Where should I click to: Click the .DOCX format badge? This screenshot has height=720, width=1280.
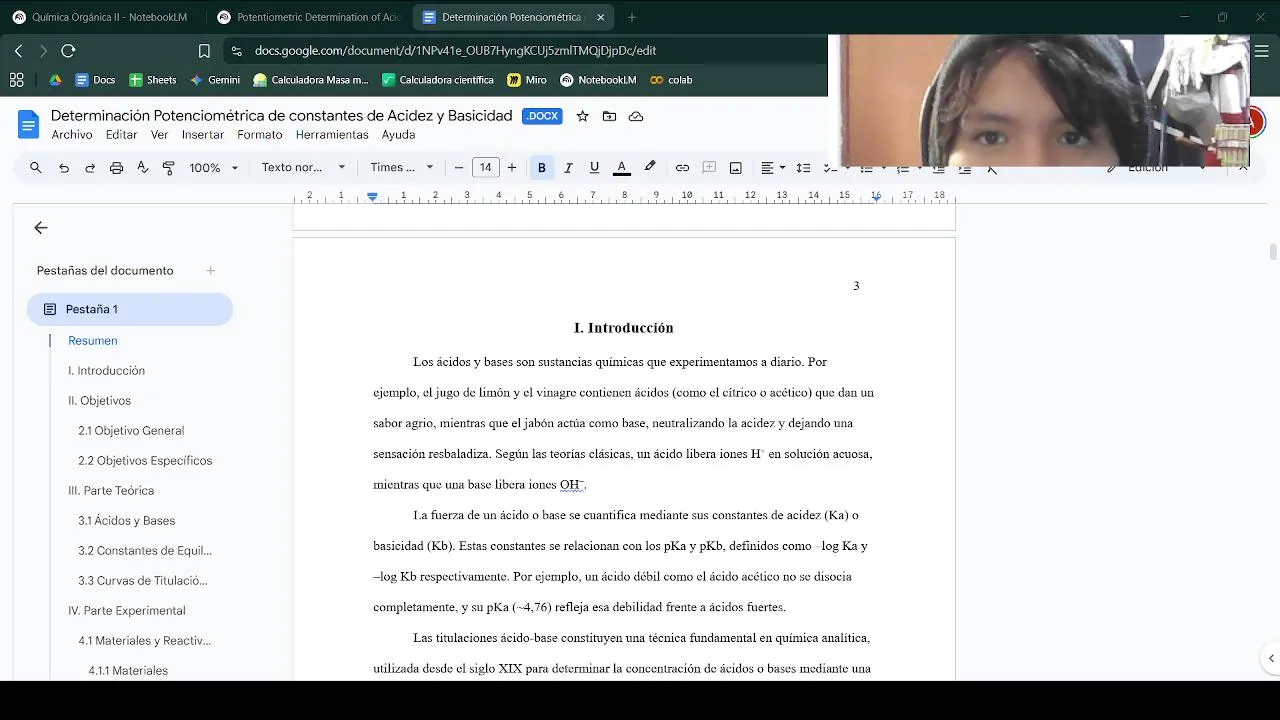pos(542,116)
